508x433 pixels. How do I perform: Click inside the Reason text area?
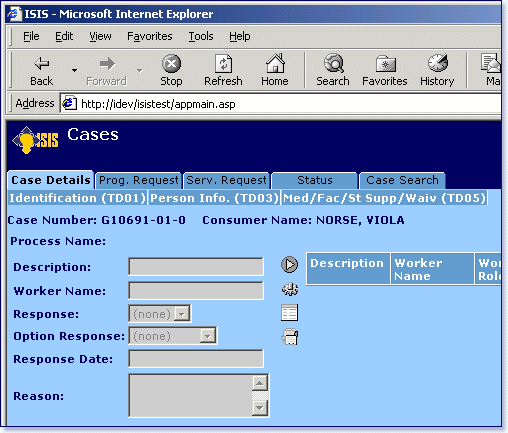tap(190, 396)
